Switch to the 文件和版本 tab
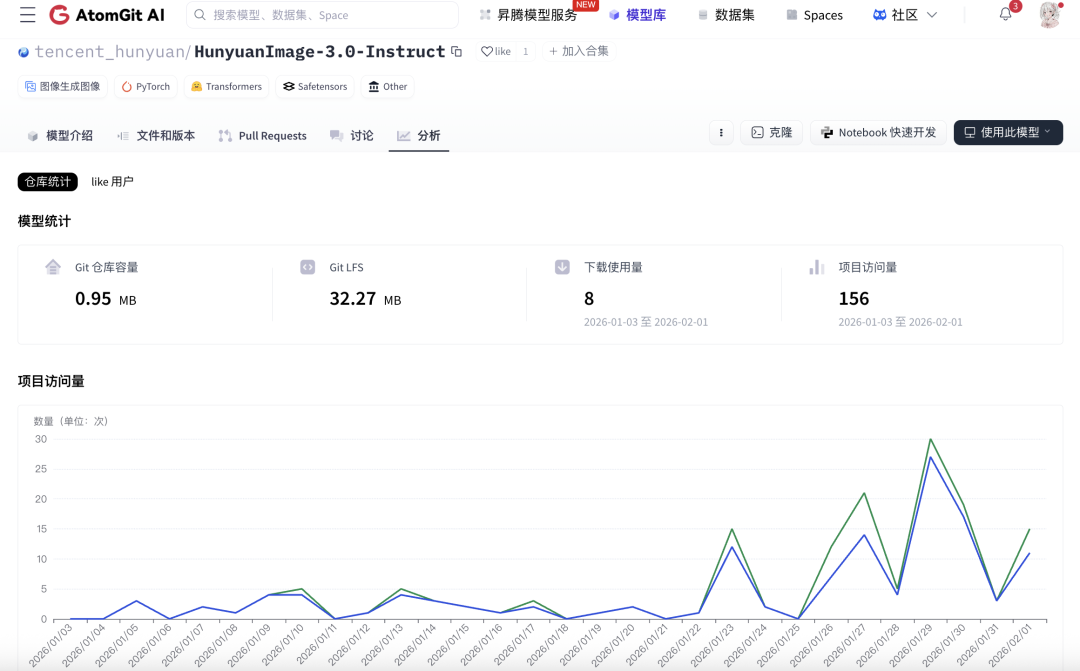Screen dimensions: 1080x671 156,136
